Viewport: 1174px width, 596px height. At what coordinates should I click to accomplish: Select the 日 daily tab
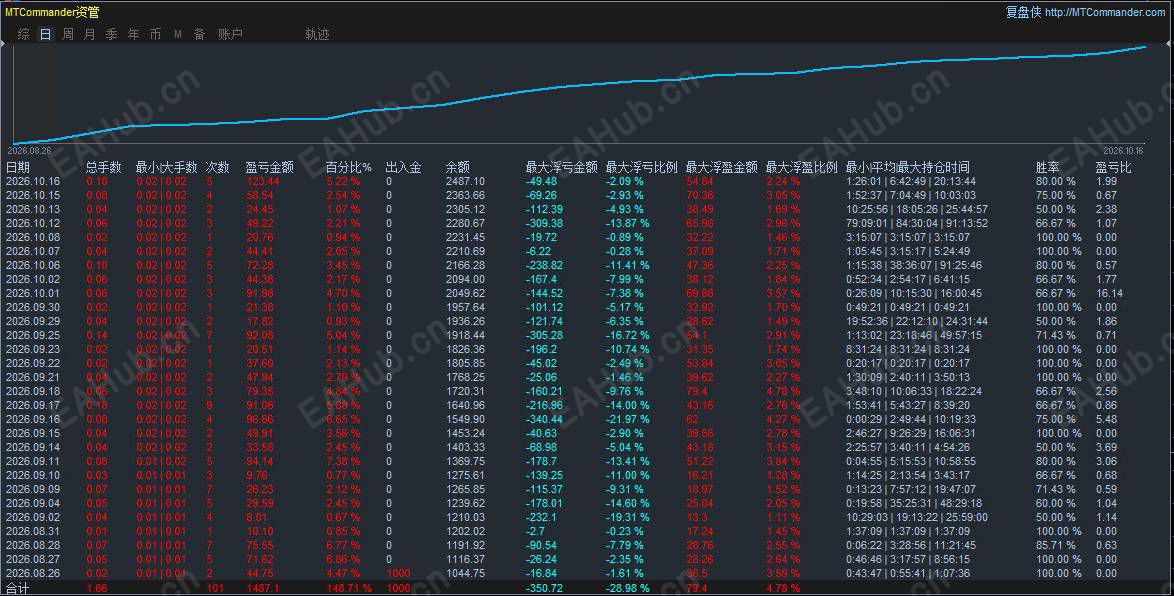click(x=46, y=34)
